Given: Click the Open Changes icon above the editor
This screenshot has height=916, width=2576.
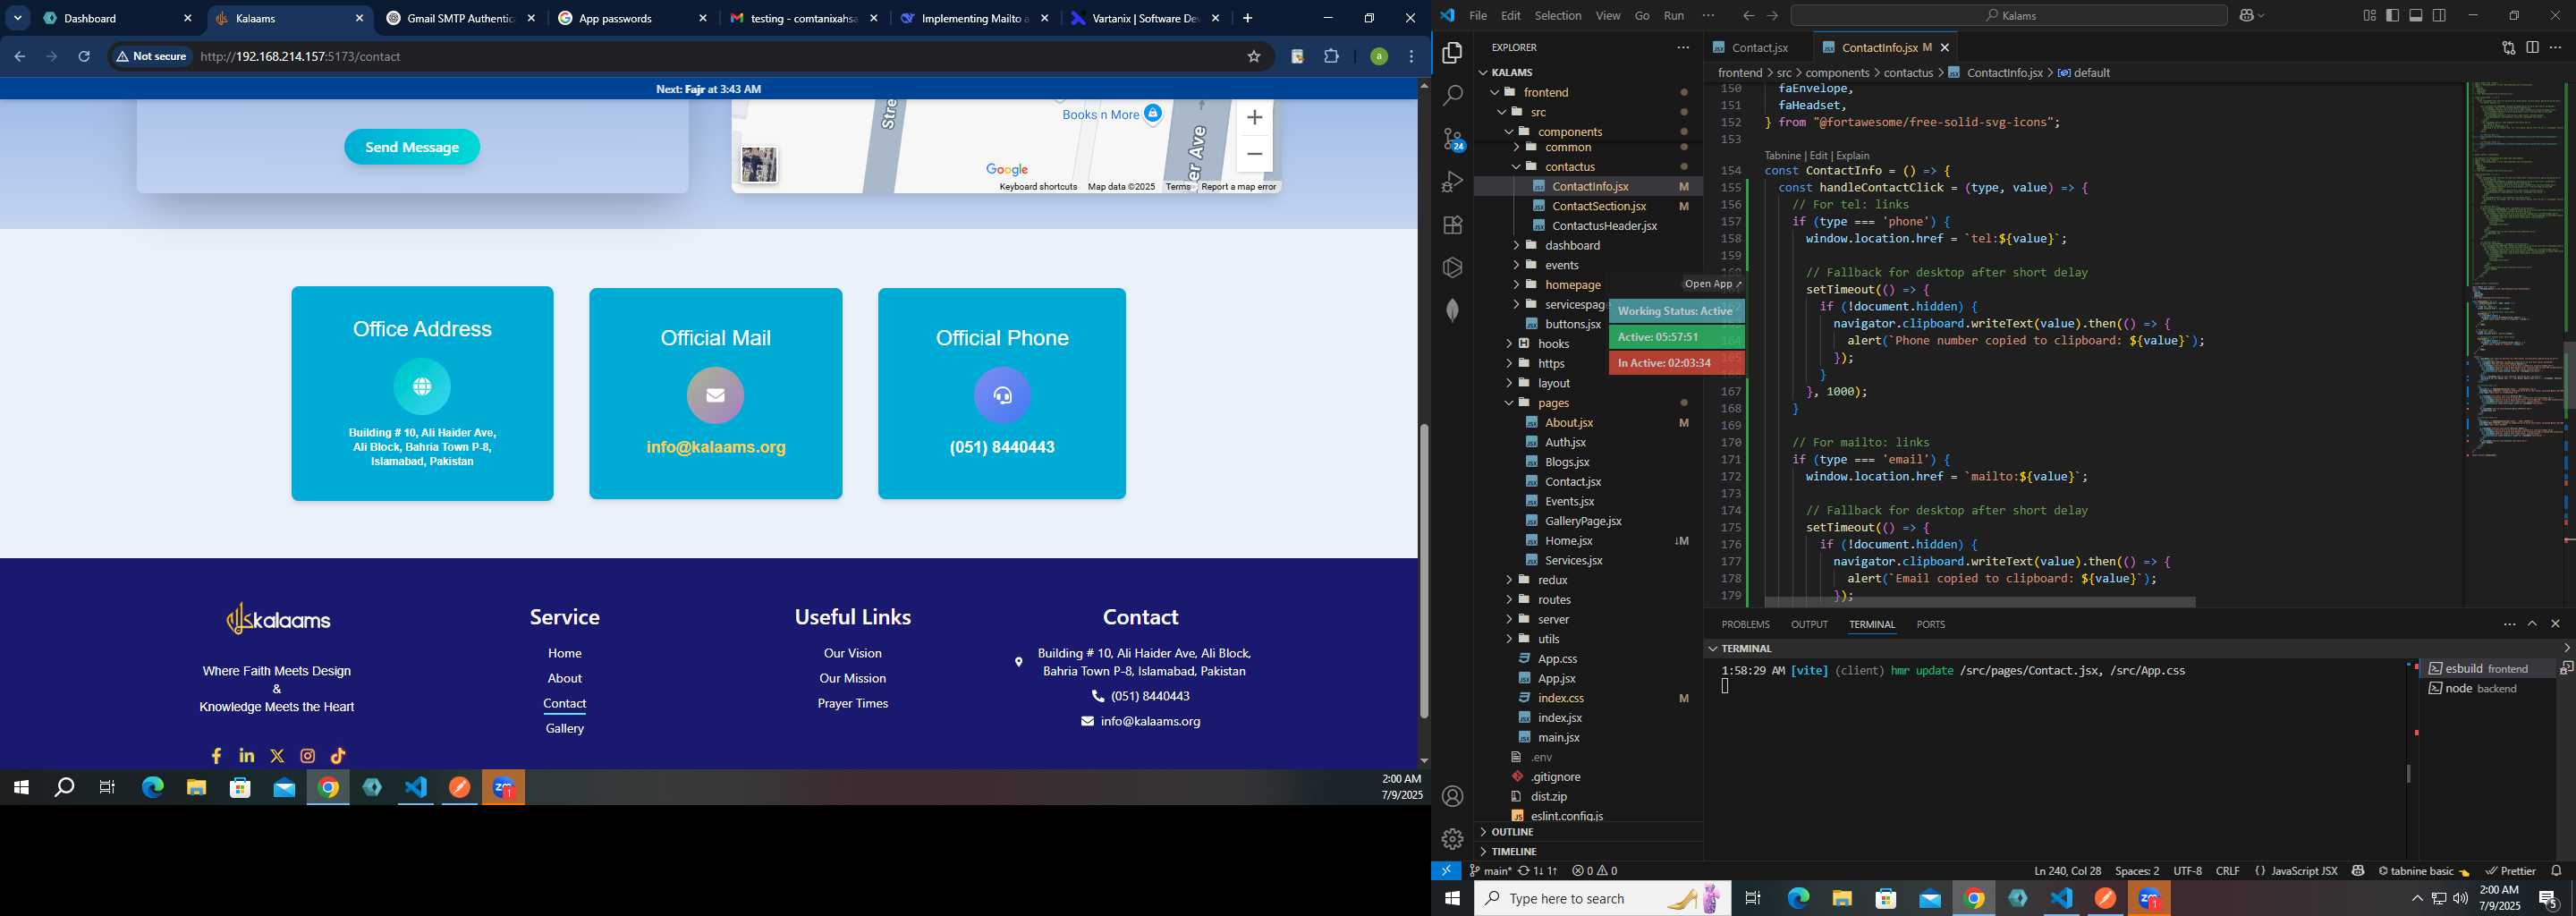Looking at the screenshot, I should 2508,47.
